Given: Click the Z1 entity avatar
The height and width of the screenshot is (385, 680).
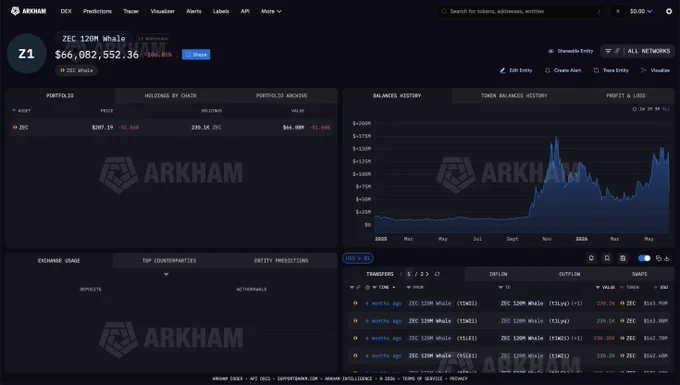Looking at the screenshot, I should pos(26,53).
